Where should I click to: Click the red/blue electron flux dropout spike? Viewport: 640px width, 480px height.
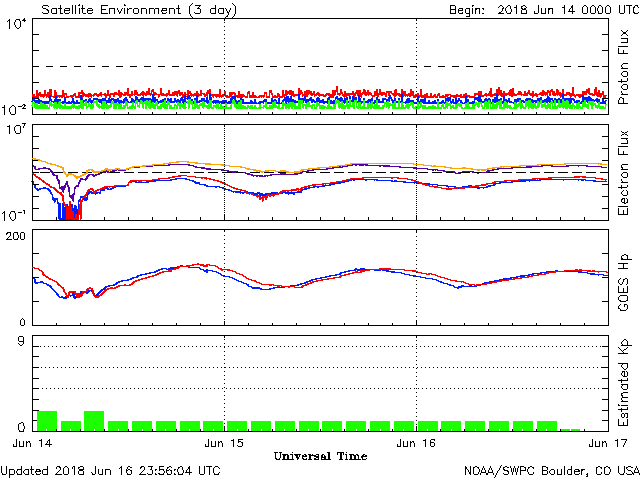tap(69, 211)
